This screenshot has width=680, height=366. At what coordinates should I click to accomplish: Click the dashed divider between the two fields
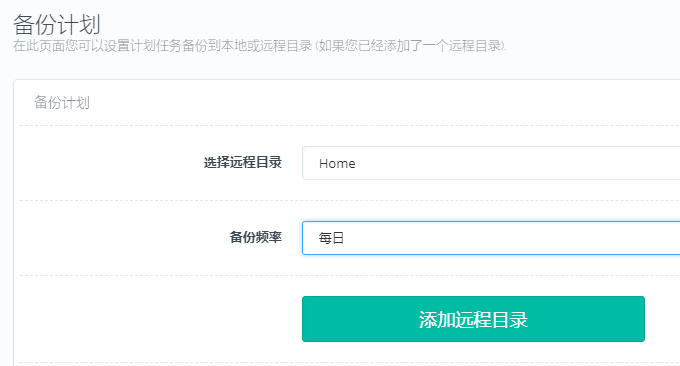349,200
